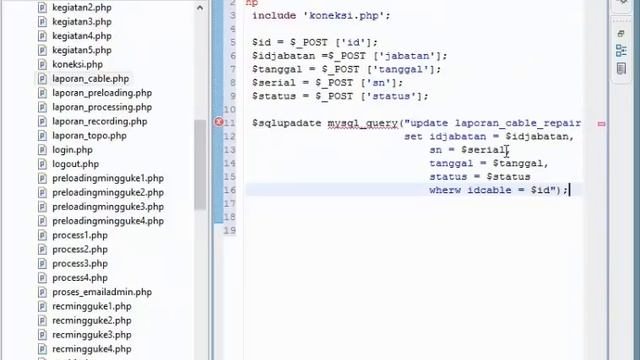The height and width of the screenshot is (360, 640).
Task: Open preloadingmingguke4.php
Action: click(x=108, y=221)
